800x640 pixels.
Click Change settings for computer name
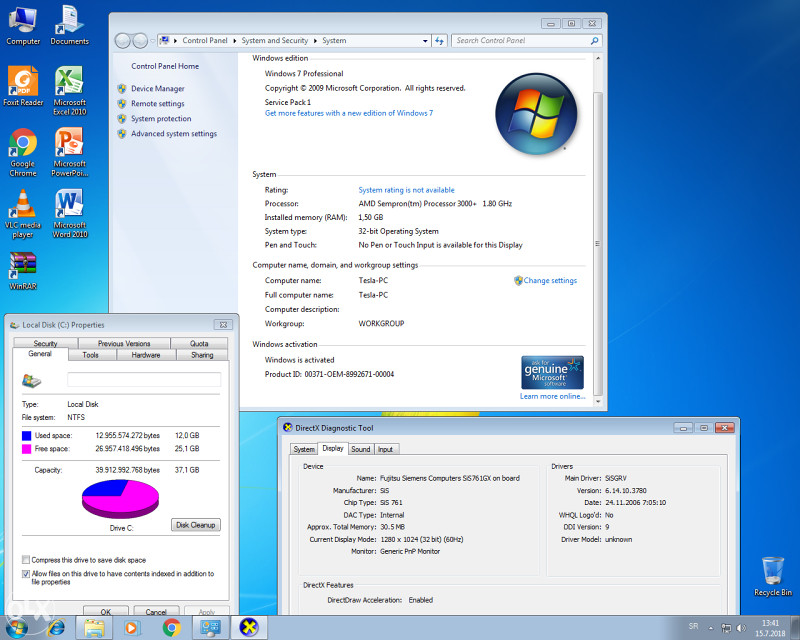tap(550, 281)
